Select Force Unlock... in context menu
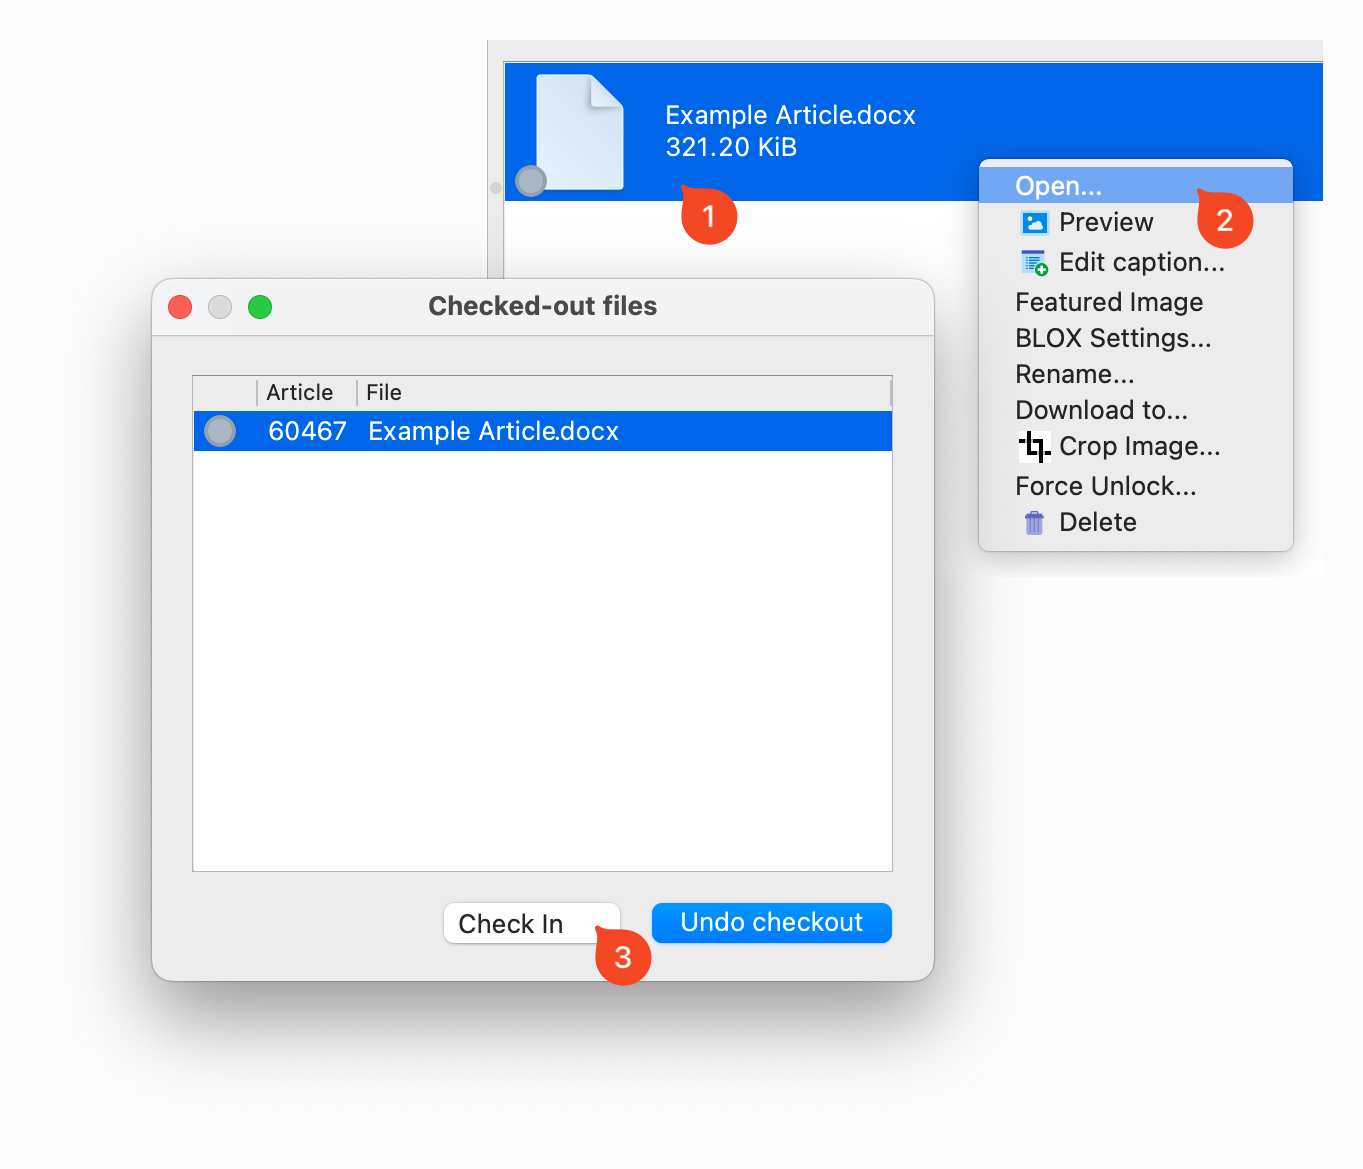 [1105, 486]
